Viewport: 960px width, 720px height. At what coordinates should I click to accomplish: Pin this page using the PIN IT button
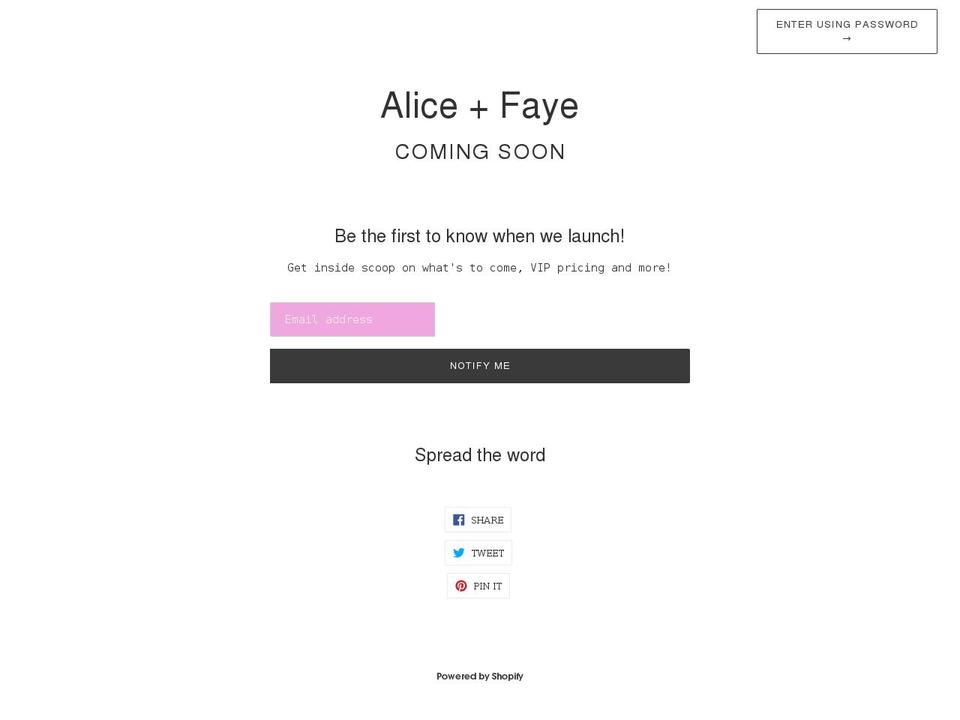click(479, 585)
